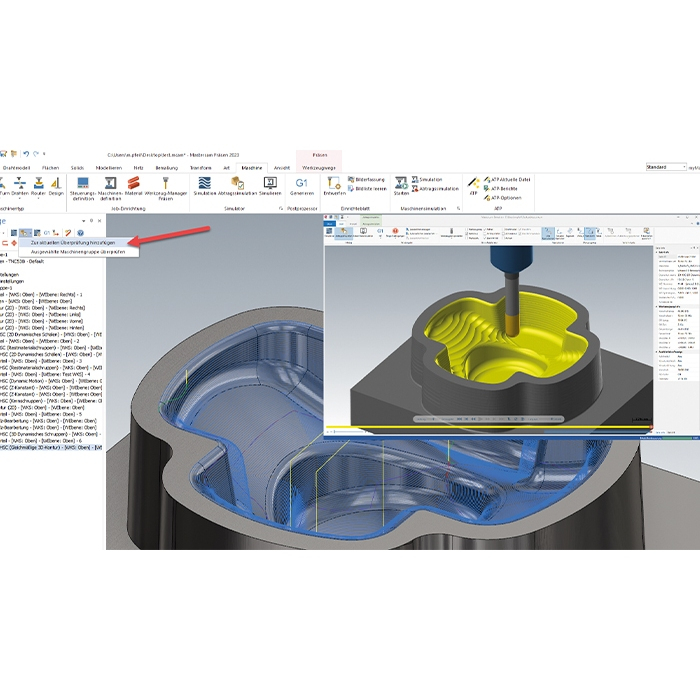The height and width of the screenshot is (700, 700).
Task: Select HSC (3D Dynamisches Schruppen) operation row
Action: (51, 434)
